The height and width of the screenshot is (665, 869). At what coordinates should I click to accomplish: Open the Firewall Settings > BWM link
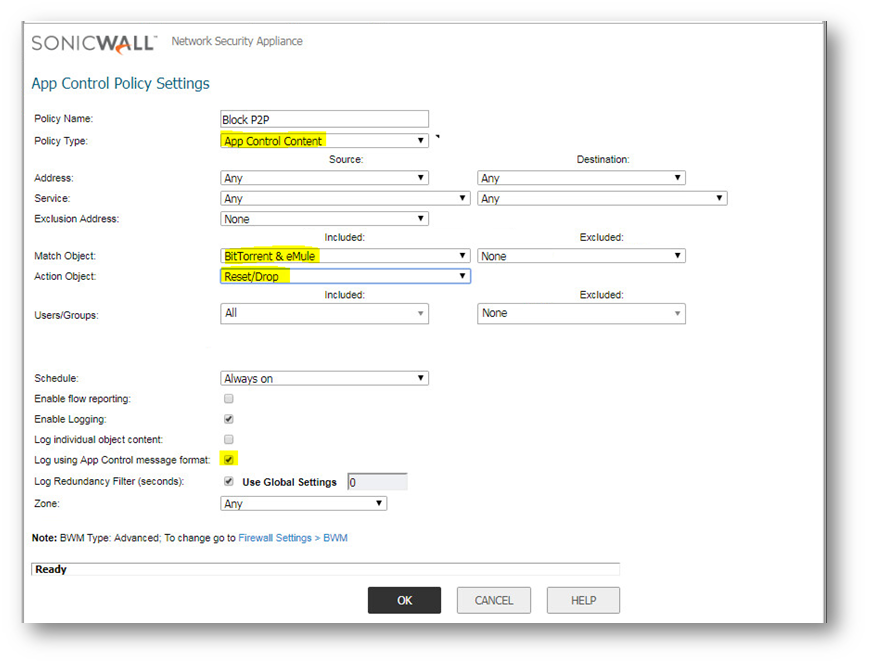click(x=293, y=538)
